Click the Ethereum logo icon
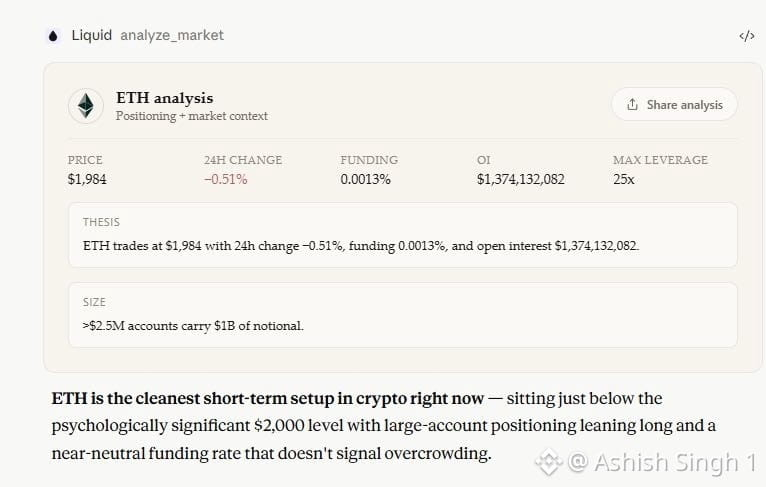Image resolution: width=766 pixels, height=487 pixels. pyautogui.click(x=86, y=106)
